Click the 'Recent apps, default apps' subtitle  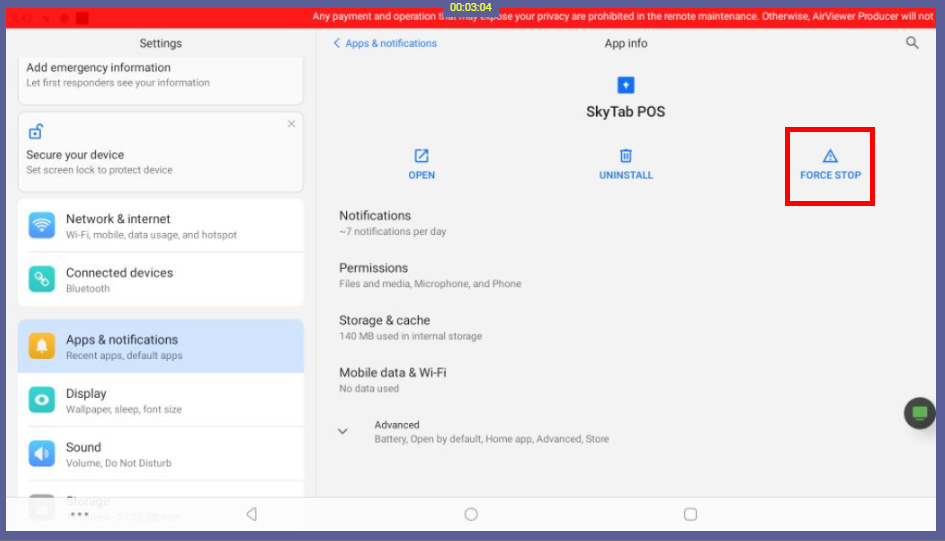click(124, 355)
